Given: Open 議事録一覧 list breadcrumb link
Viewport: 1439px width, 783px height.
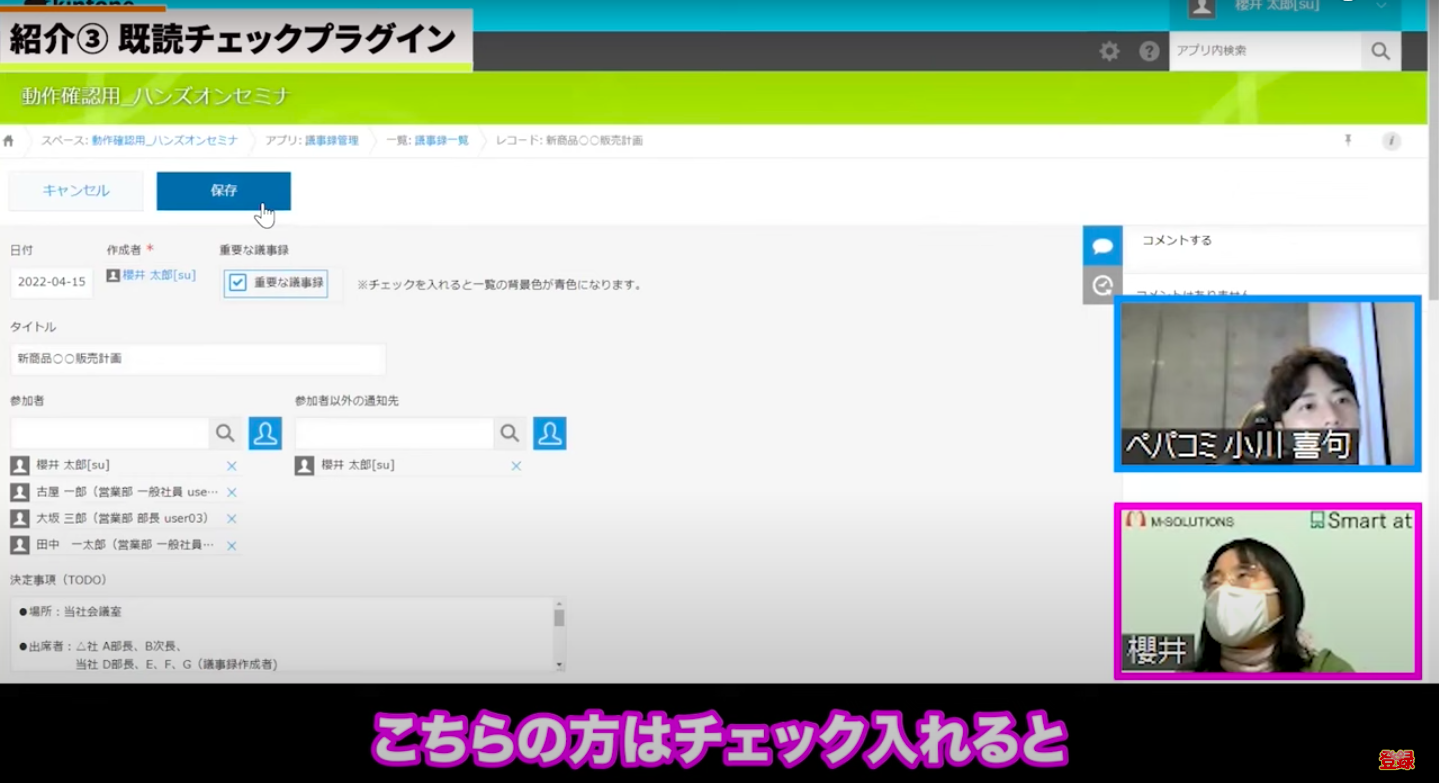Looking at the screenshot, I should click(x=441, y=141).
